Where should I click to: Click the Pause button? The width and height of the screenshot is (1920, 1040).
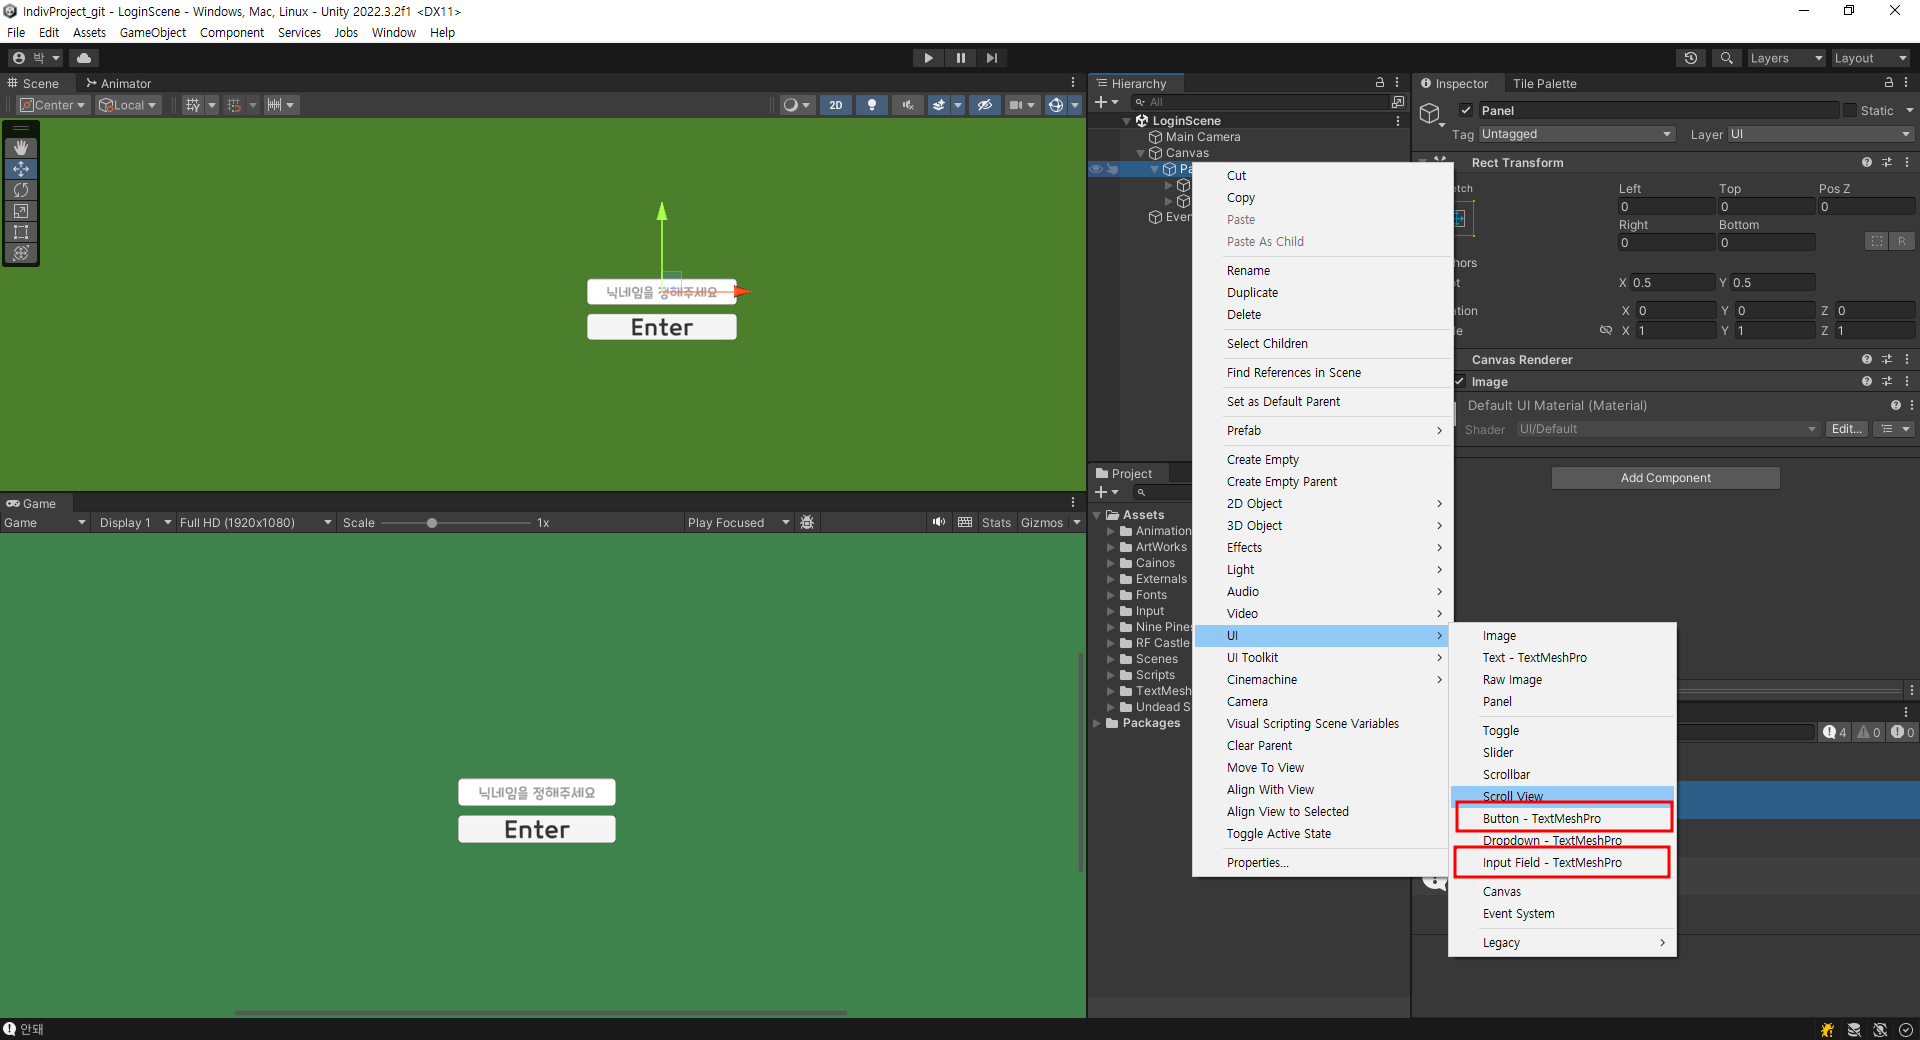click(x=960, y=58)
